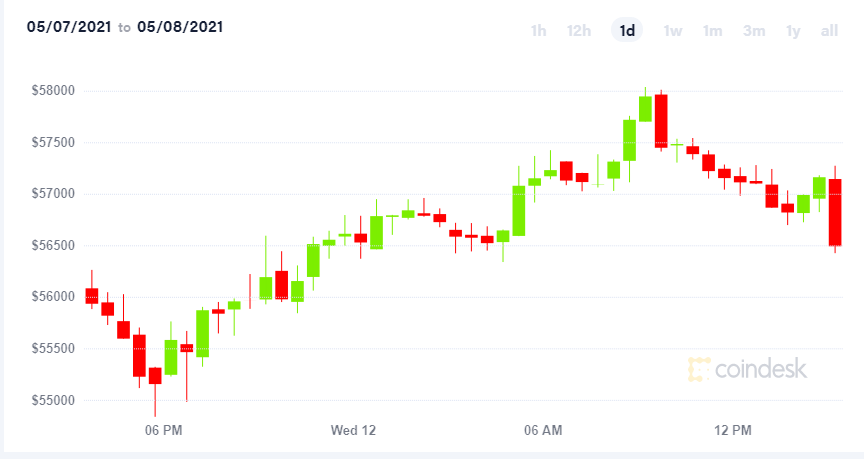Image resolution: width=864 pixels, height=459 pixels.
Task: Click the 06 PM time axis label
Action: pyautogui.click(x=164, y=430)
